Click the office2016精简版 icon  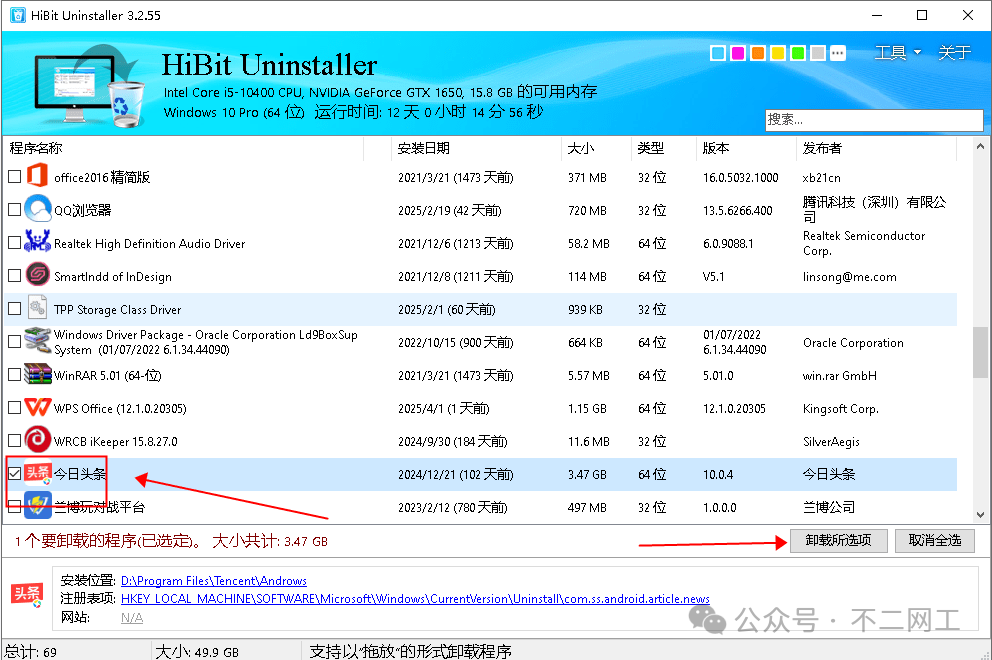[38, 177]
